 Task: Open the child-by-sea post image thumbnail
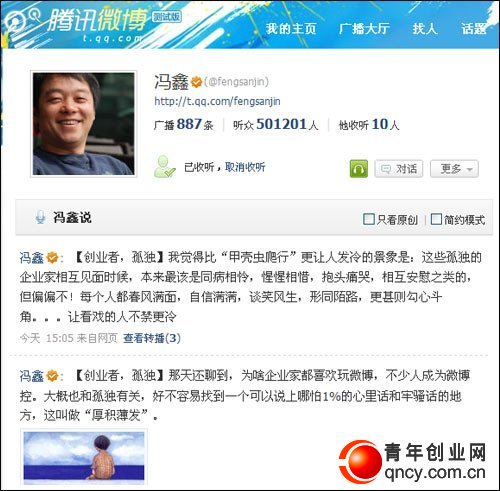[84, 457]
